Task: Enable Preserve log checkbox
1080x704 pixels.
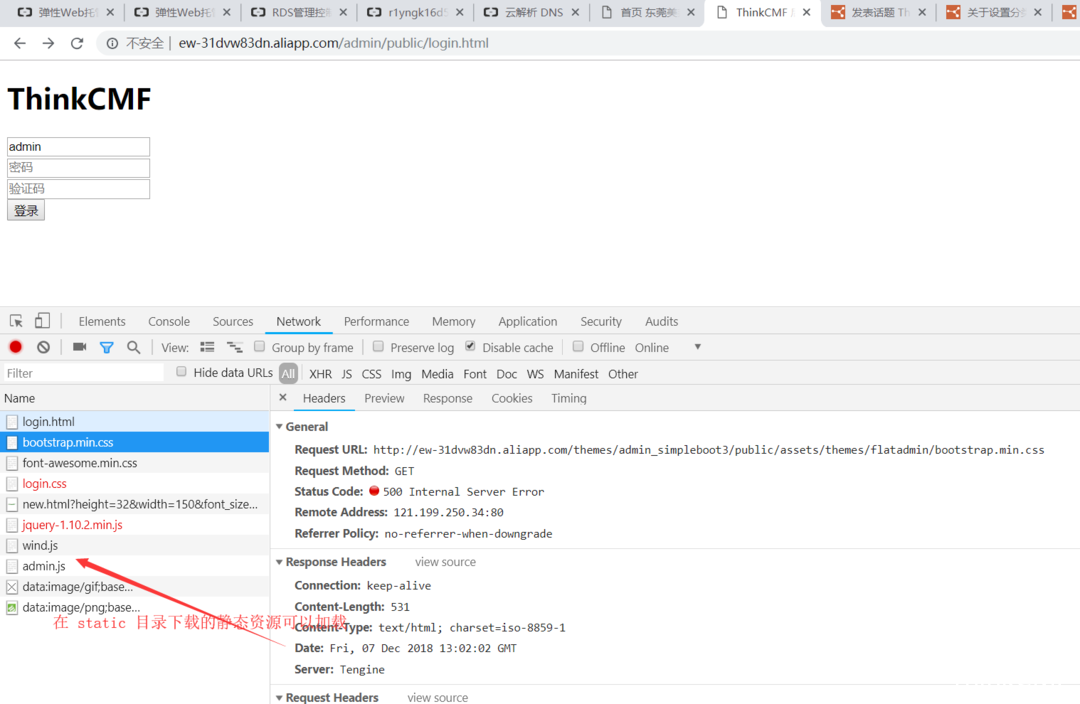Action: coord(378,346)
